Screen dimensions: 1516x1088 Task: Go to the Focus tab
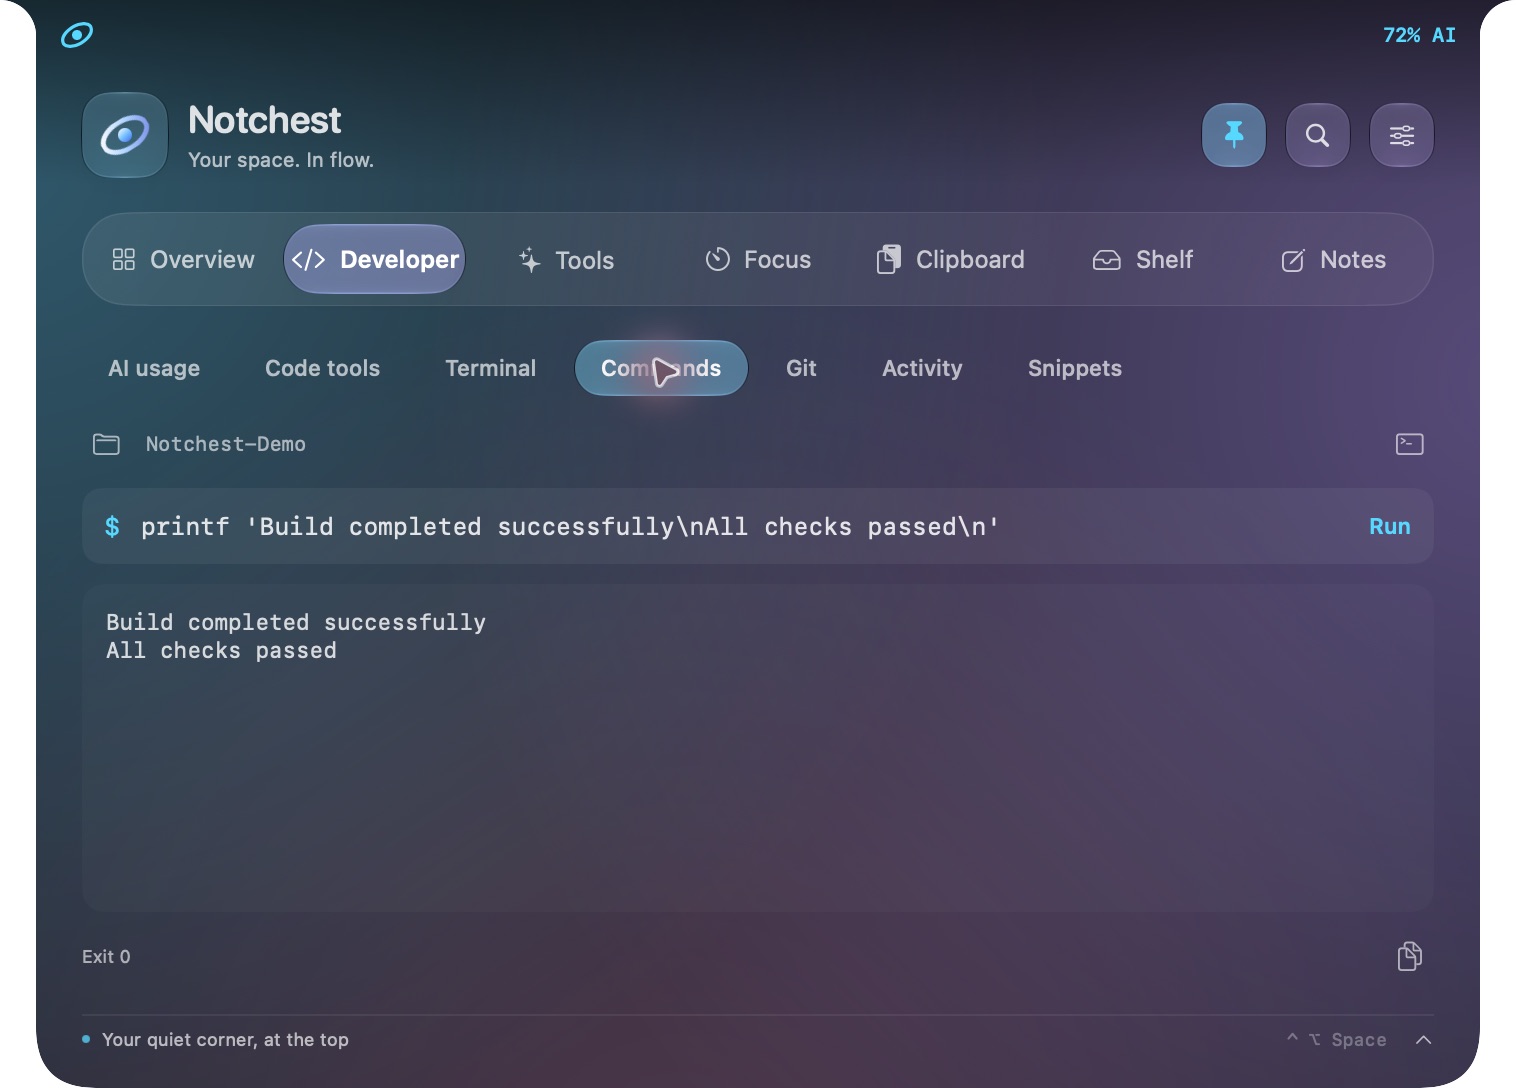(x=758, y=260)
